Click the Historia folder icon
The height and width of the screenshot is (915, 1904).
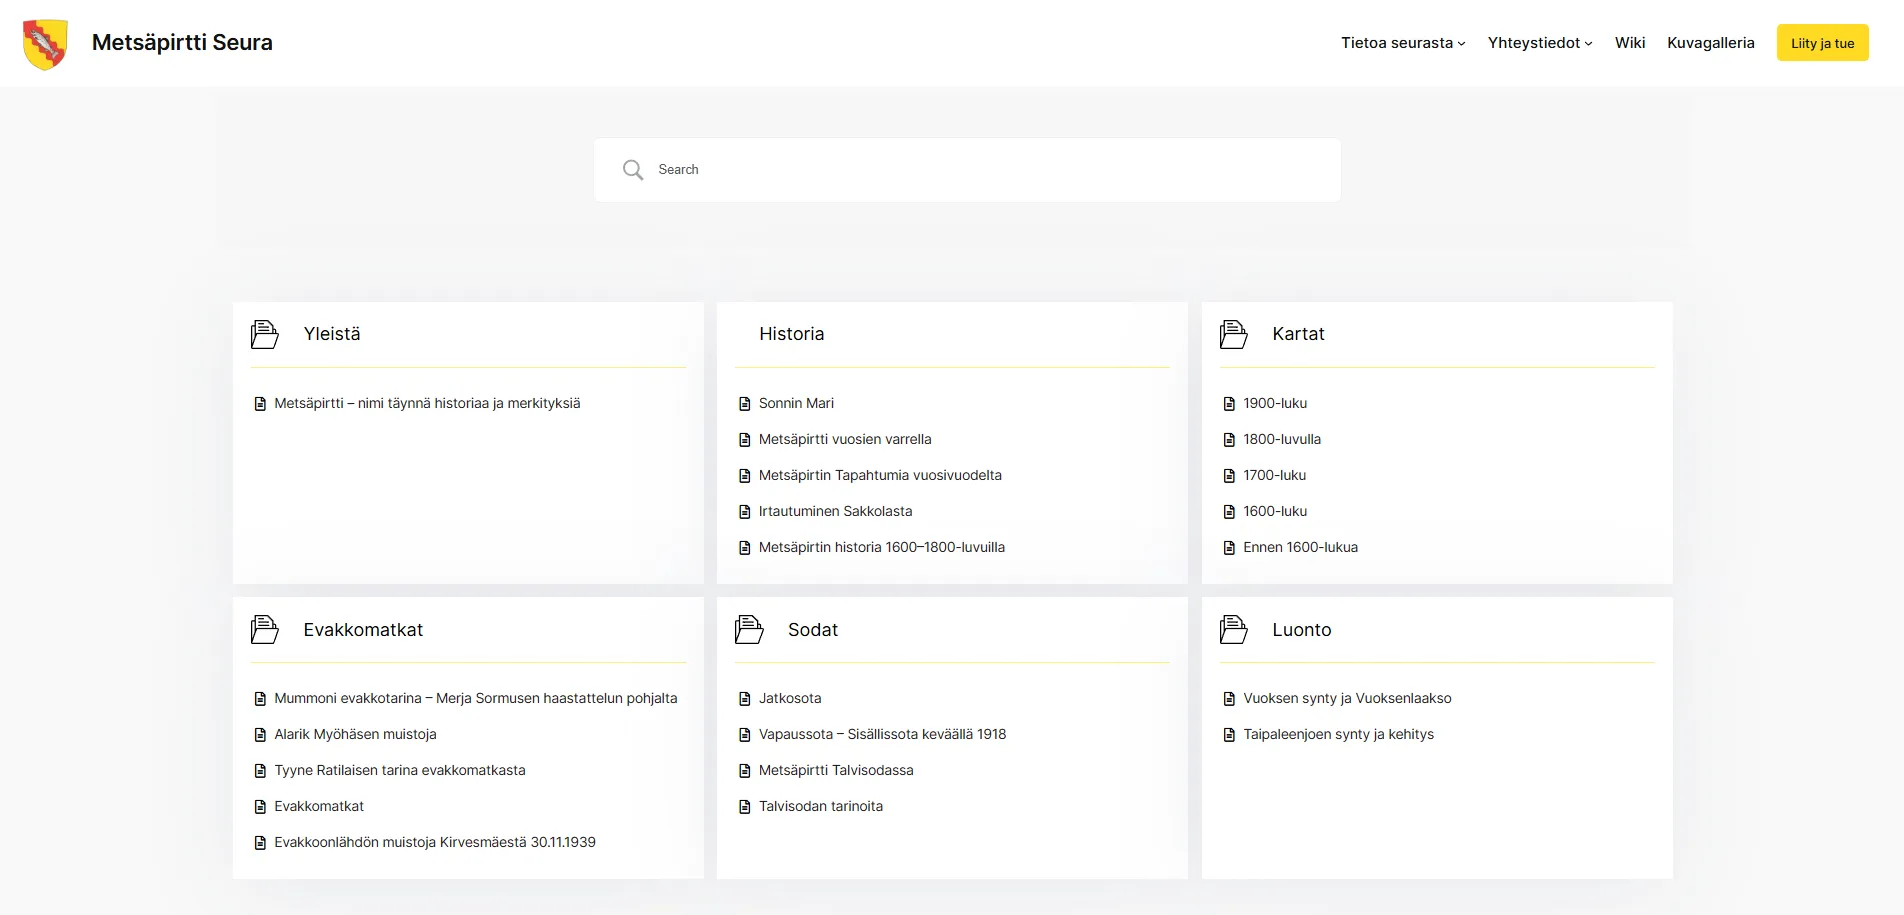(x=749, y=334)
